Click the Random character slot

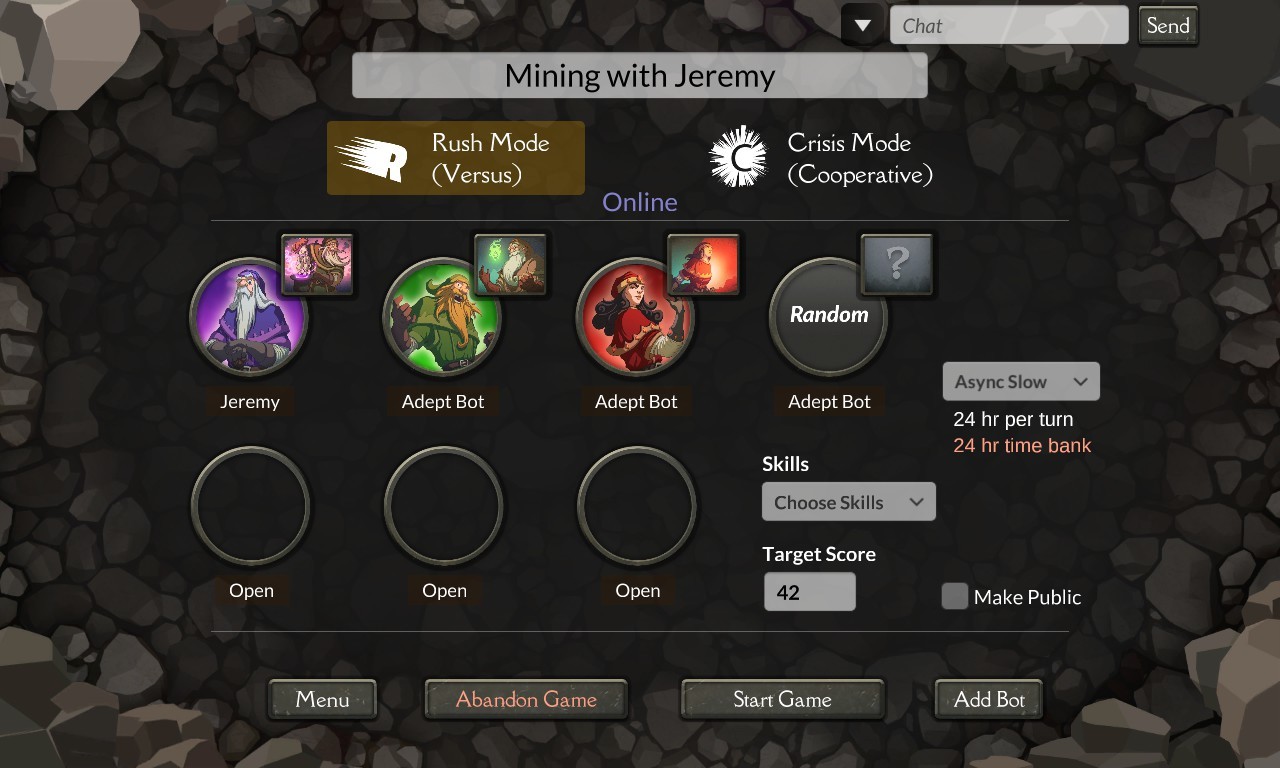click(829, 316)
